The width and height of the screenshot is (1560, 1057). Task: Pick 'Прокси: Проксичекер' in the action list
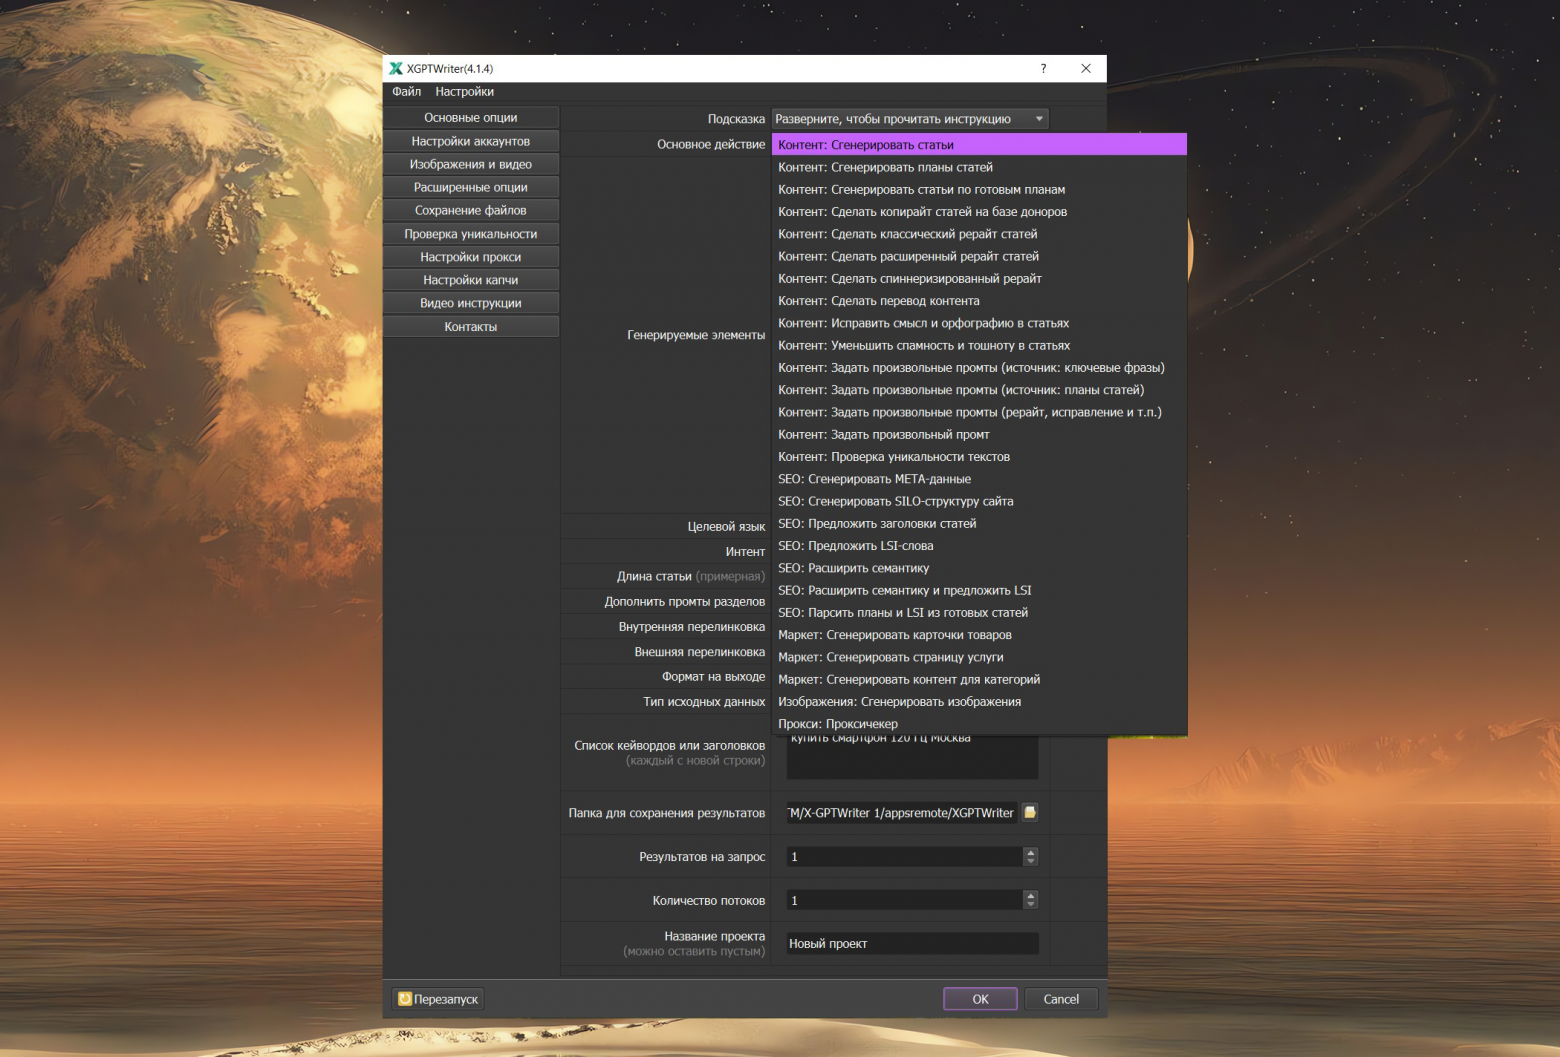pyautogui.click(x=837, y=724)
